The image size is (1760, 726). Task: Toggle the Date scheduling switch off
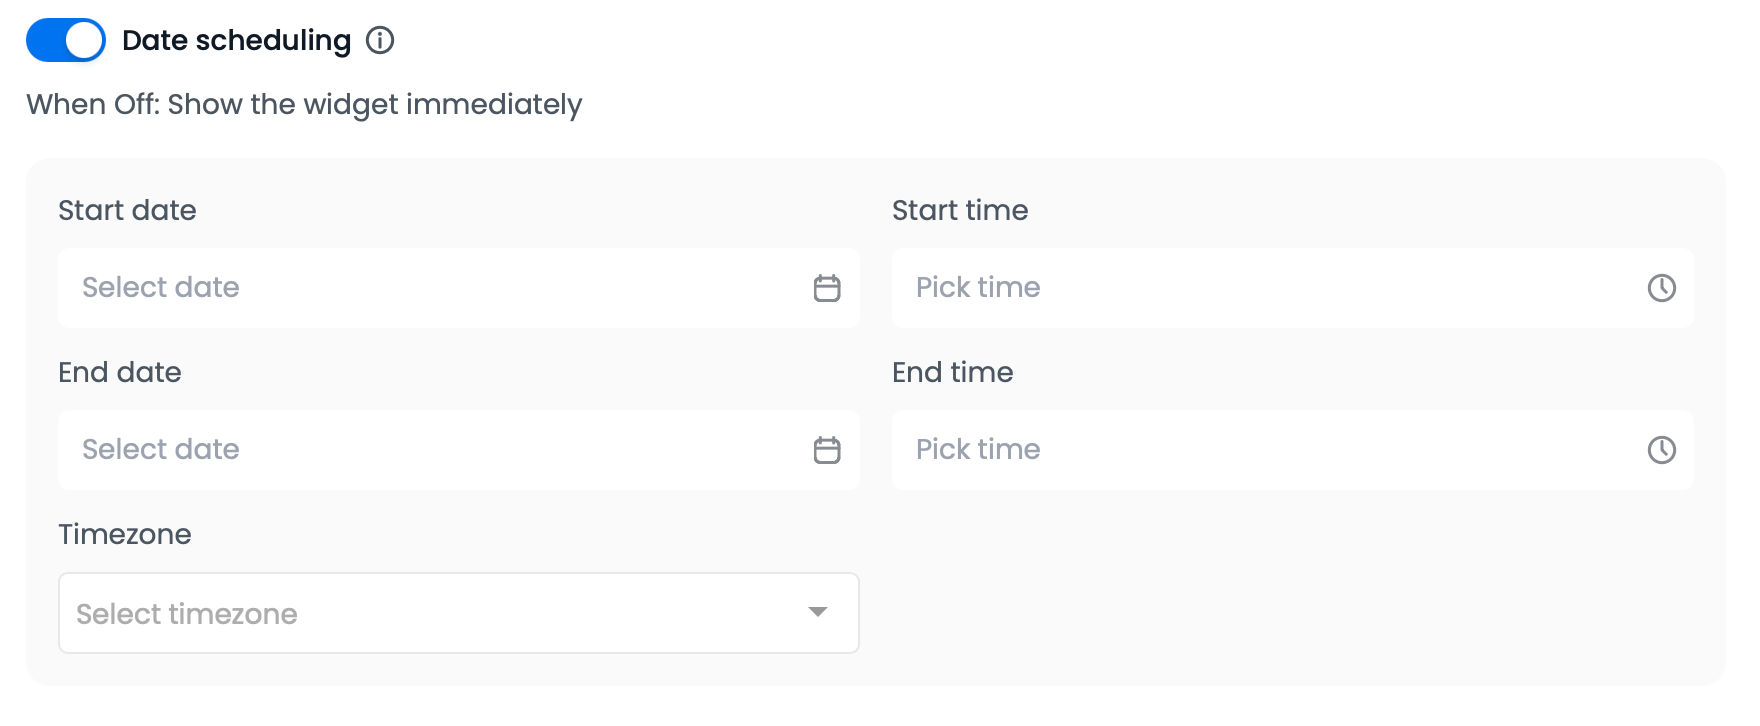tap(66, 41)
